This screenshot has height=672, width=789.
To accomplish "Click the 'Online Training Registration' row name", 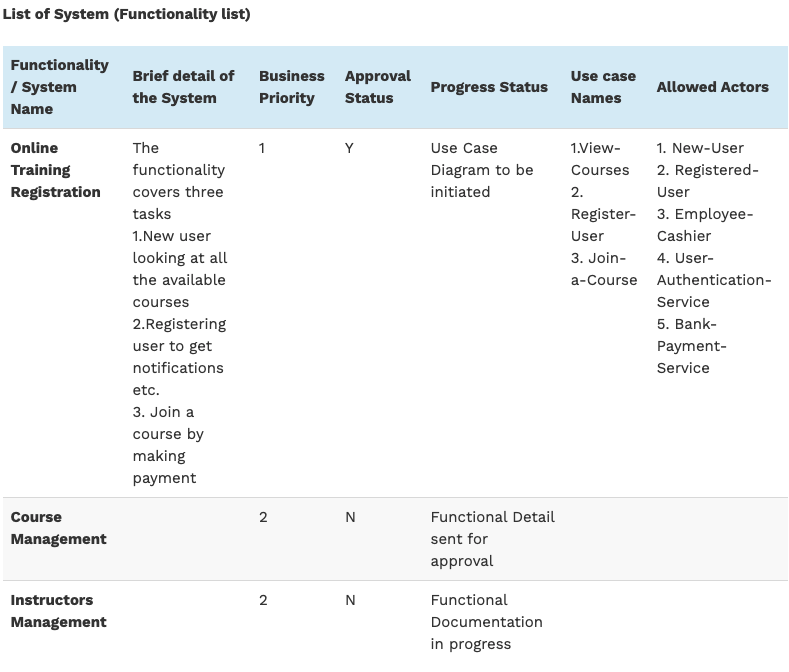I will coord(55,170).
